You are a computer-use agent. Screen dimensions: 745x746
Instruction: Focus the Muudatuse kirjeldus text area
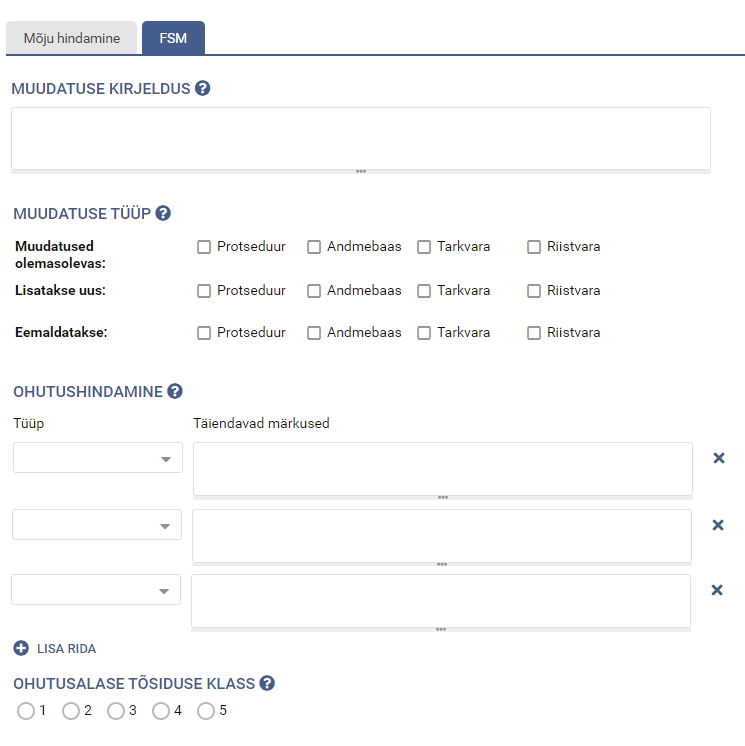[361, 138]
